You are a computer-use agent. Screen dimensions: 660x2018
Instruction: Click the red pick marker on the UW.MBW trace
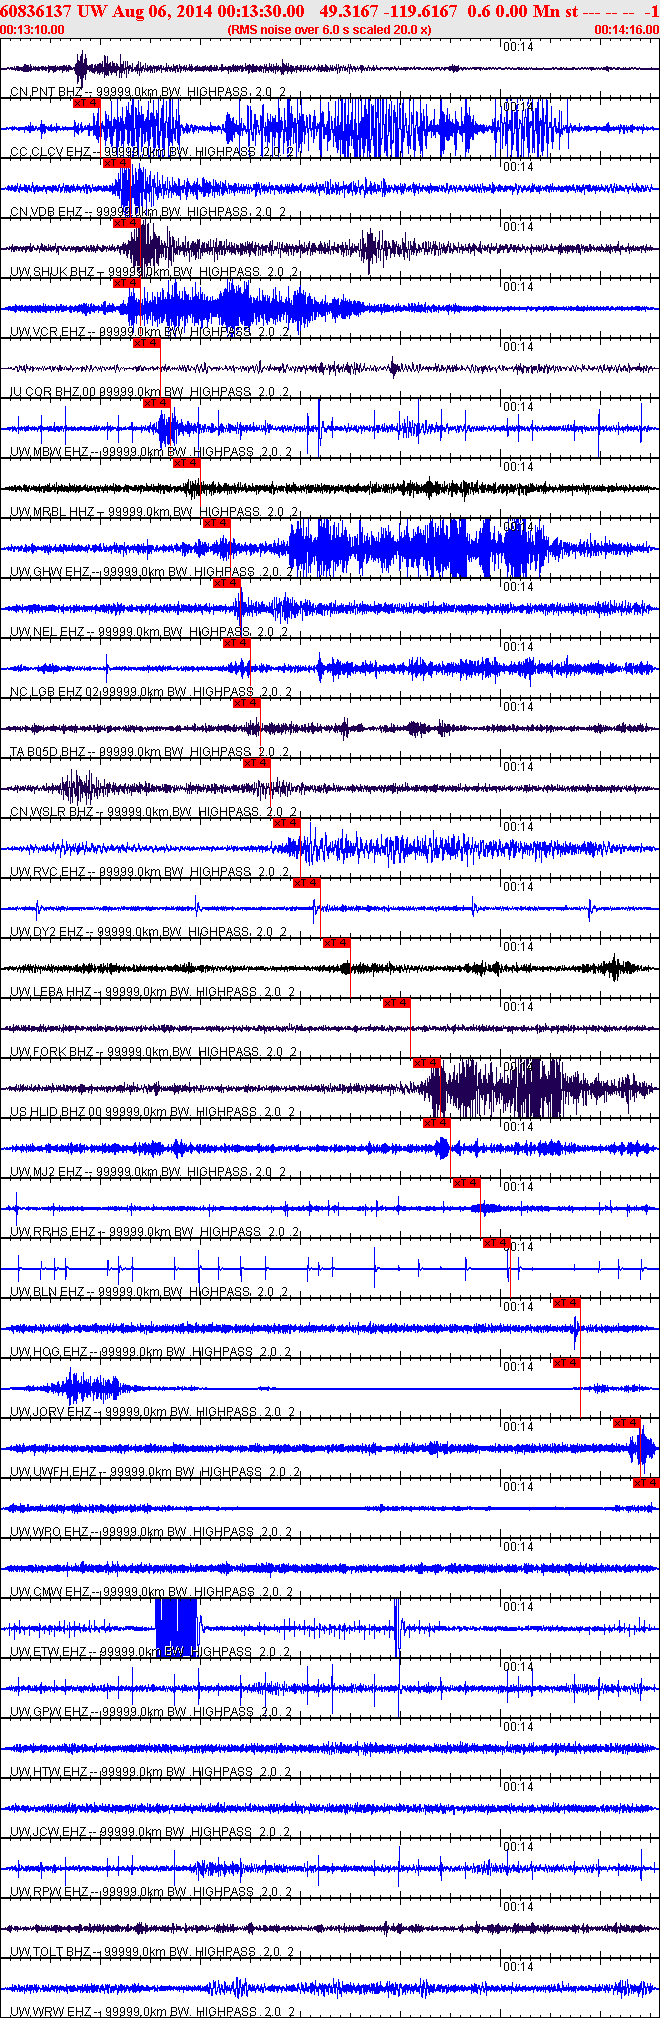[157, 402]
